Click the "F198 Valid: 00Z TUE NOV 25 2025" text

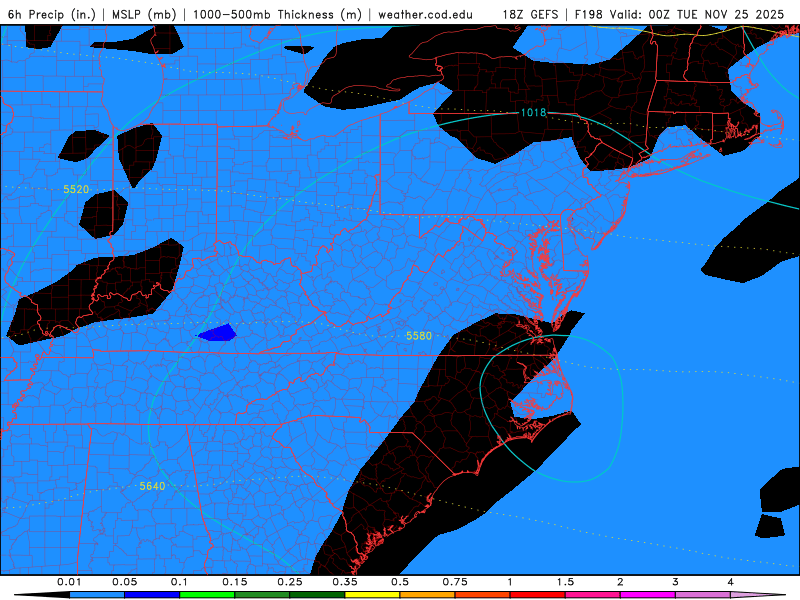[679, 14]
